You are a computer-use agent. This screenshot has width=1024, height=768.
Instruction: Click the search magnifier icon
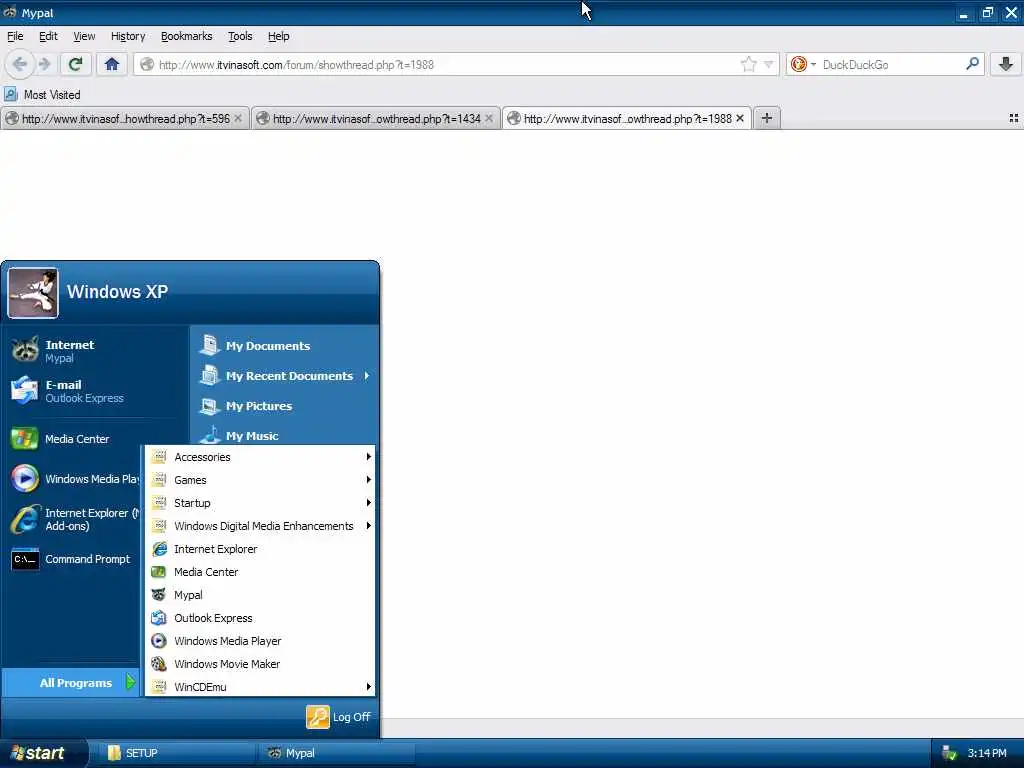pyautogui.click(x=972, y=64)
